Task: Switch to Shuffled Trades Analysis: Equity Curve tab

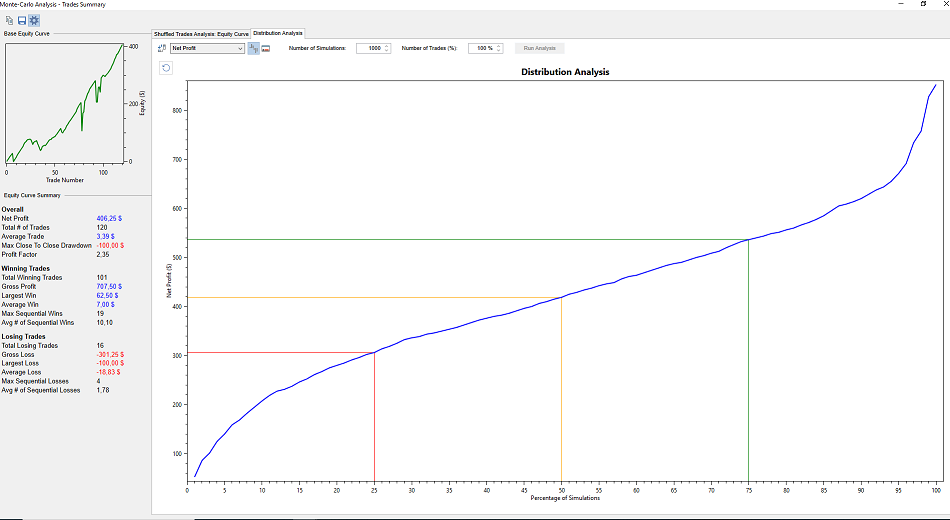Action: coord(201,33)
